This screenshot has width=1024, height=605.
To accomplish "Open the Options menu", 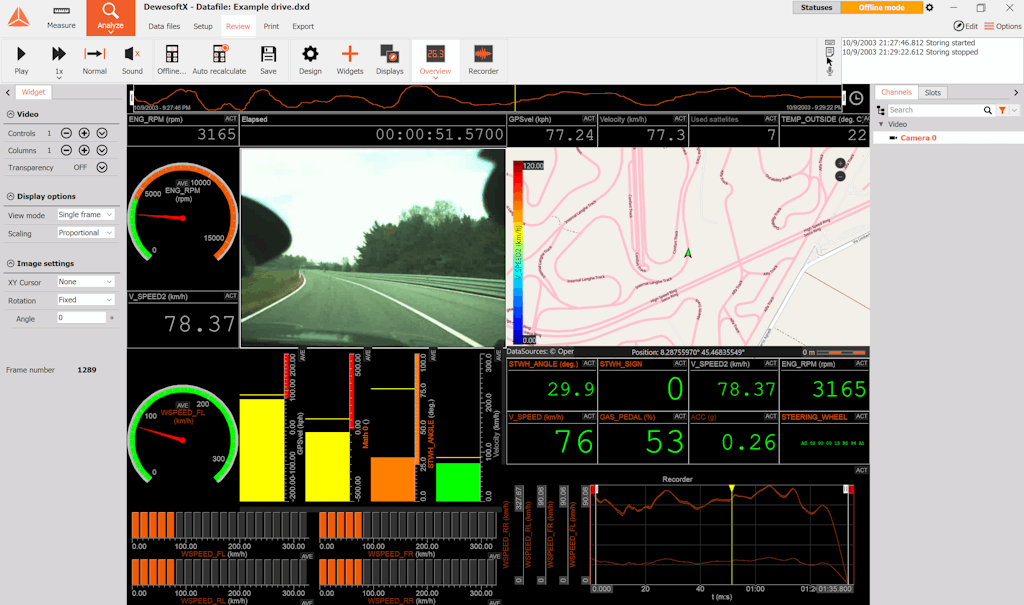I will click(1003, 26).
